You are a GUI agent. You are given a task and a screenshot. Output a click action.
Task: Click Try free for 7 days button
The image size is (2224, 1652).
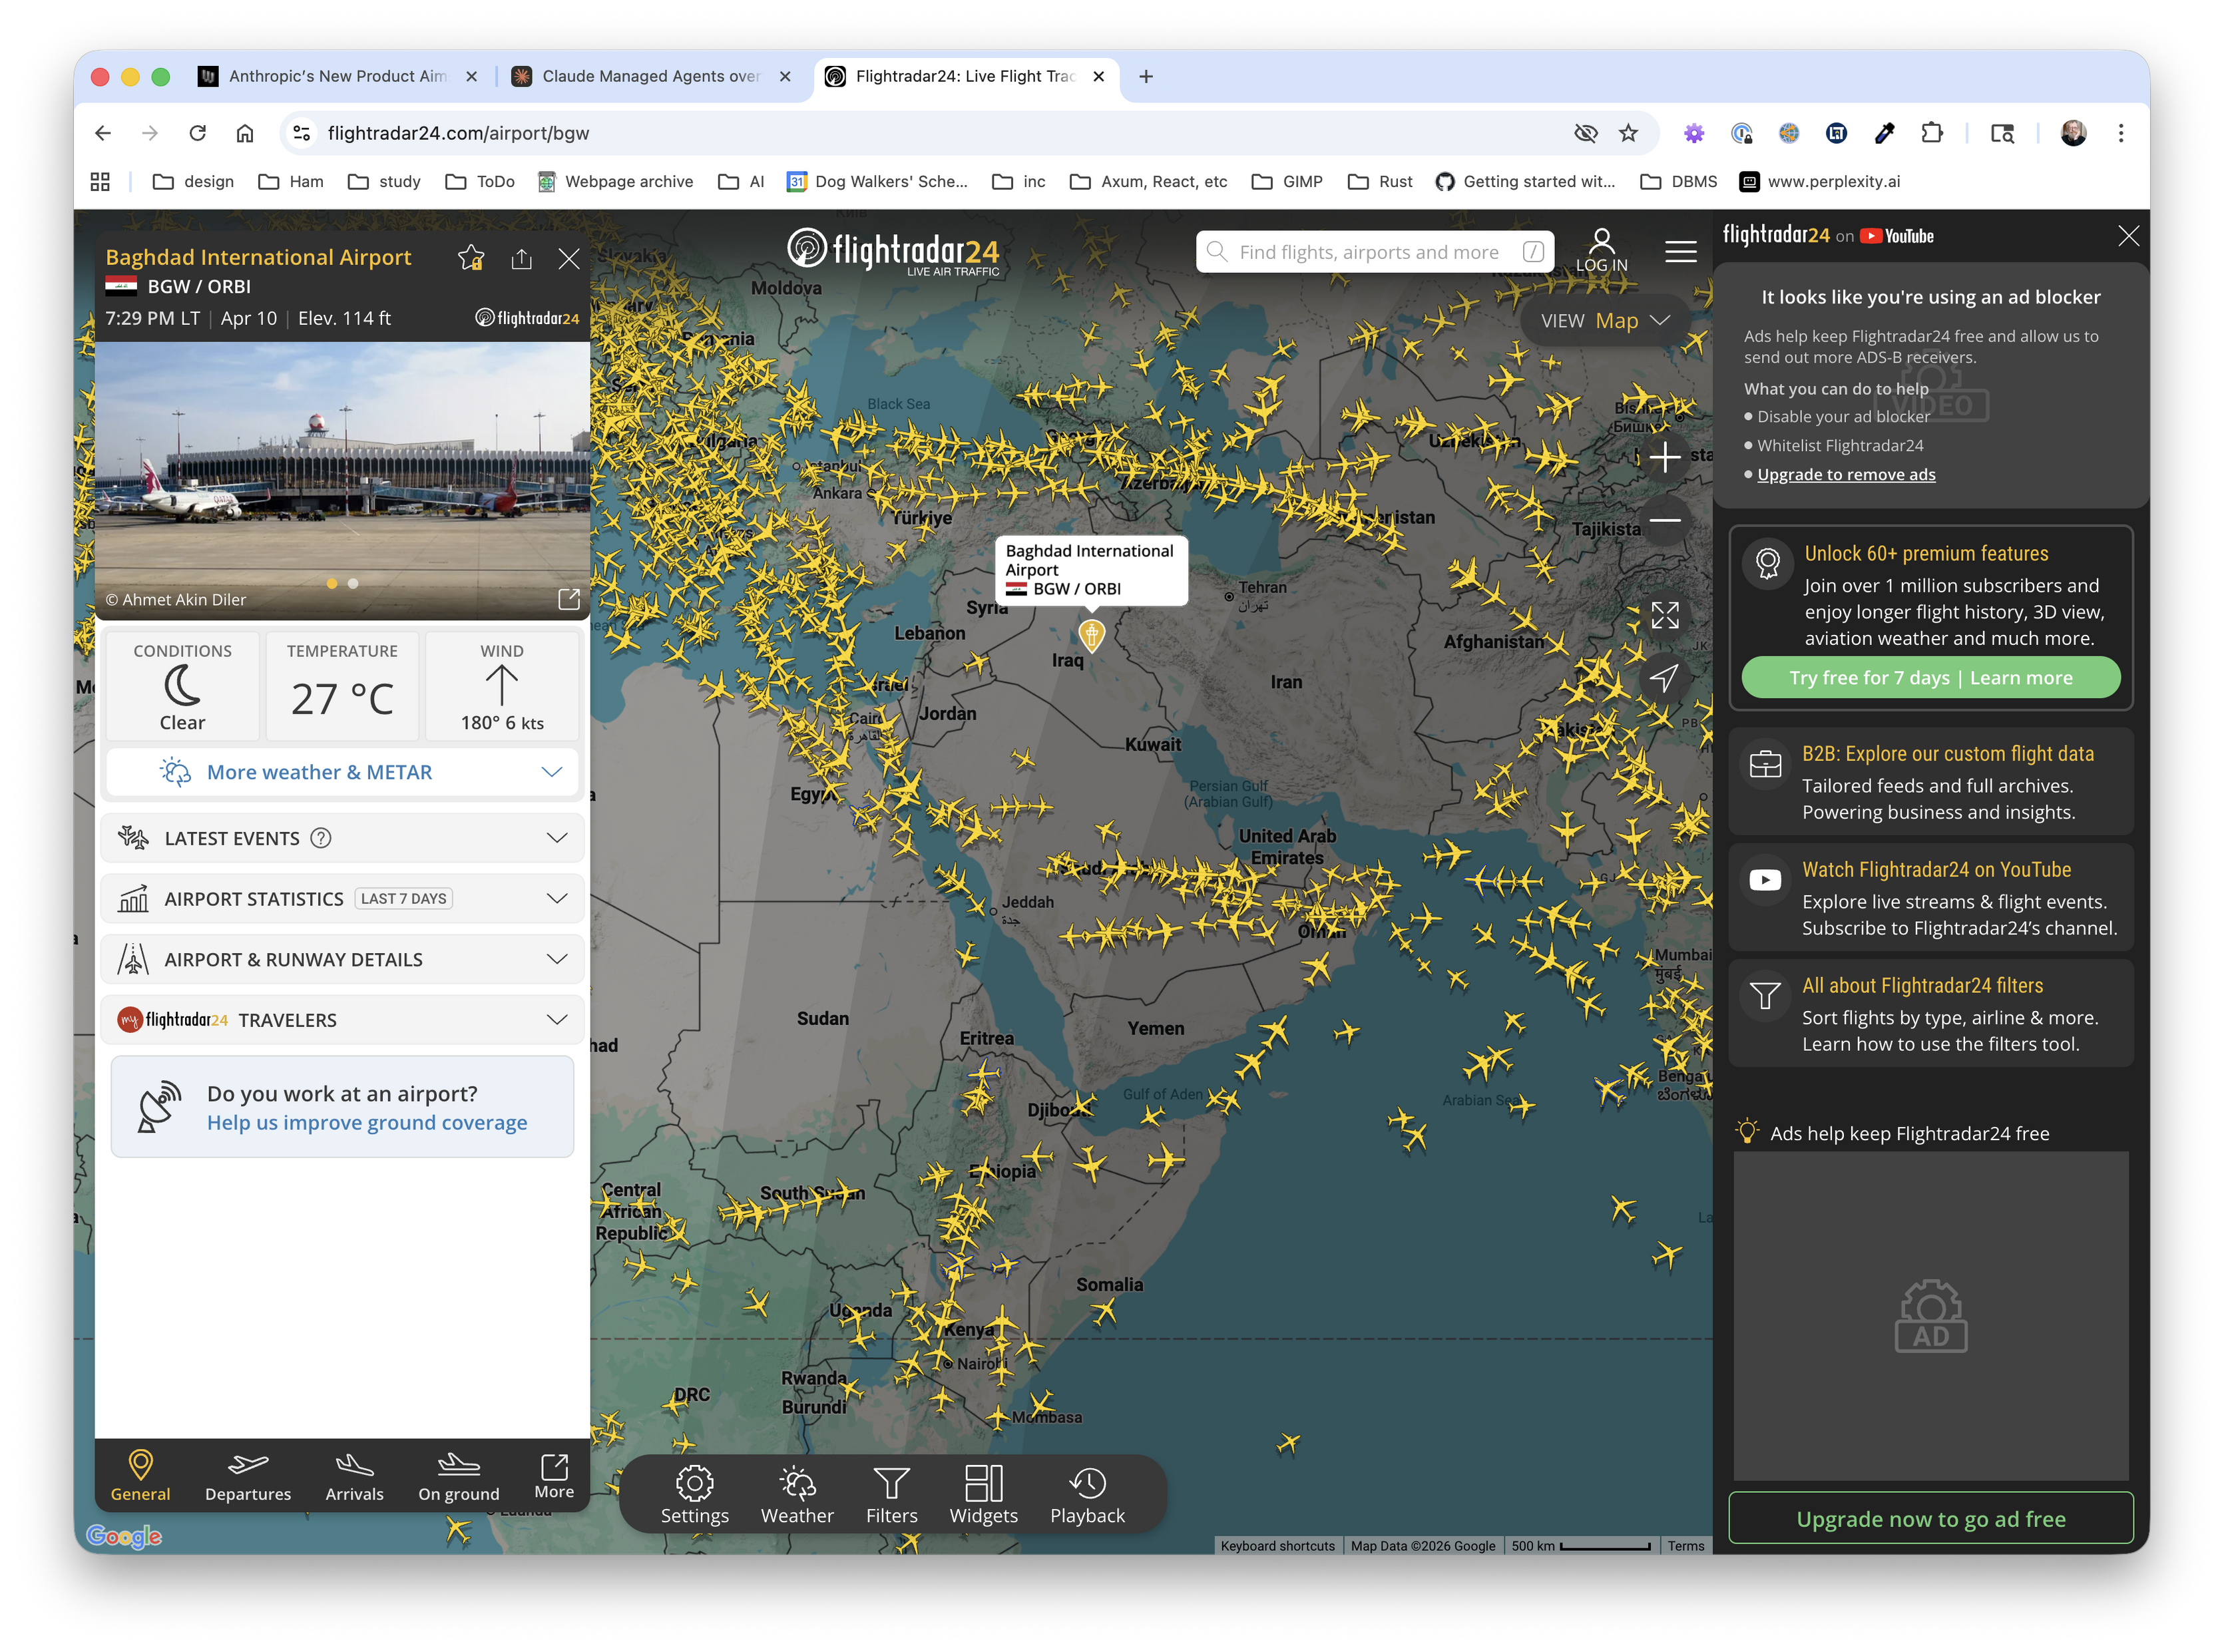click(x=1930, y=678)
